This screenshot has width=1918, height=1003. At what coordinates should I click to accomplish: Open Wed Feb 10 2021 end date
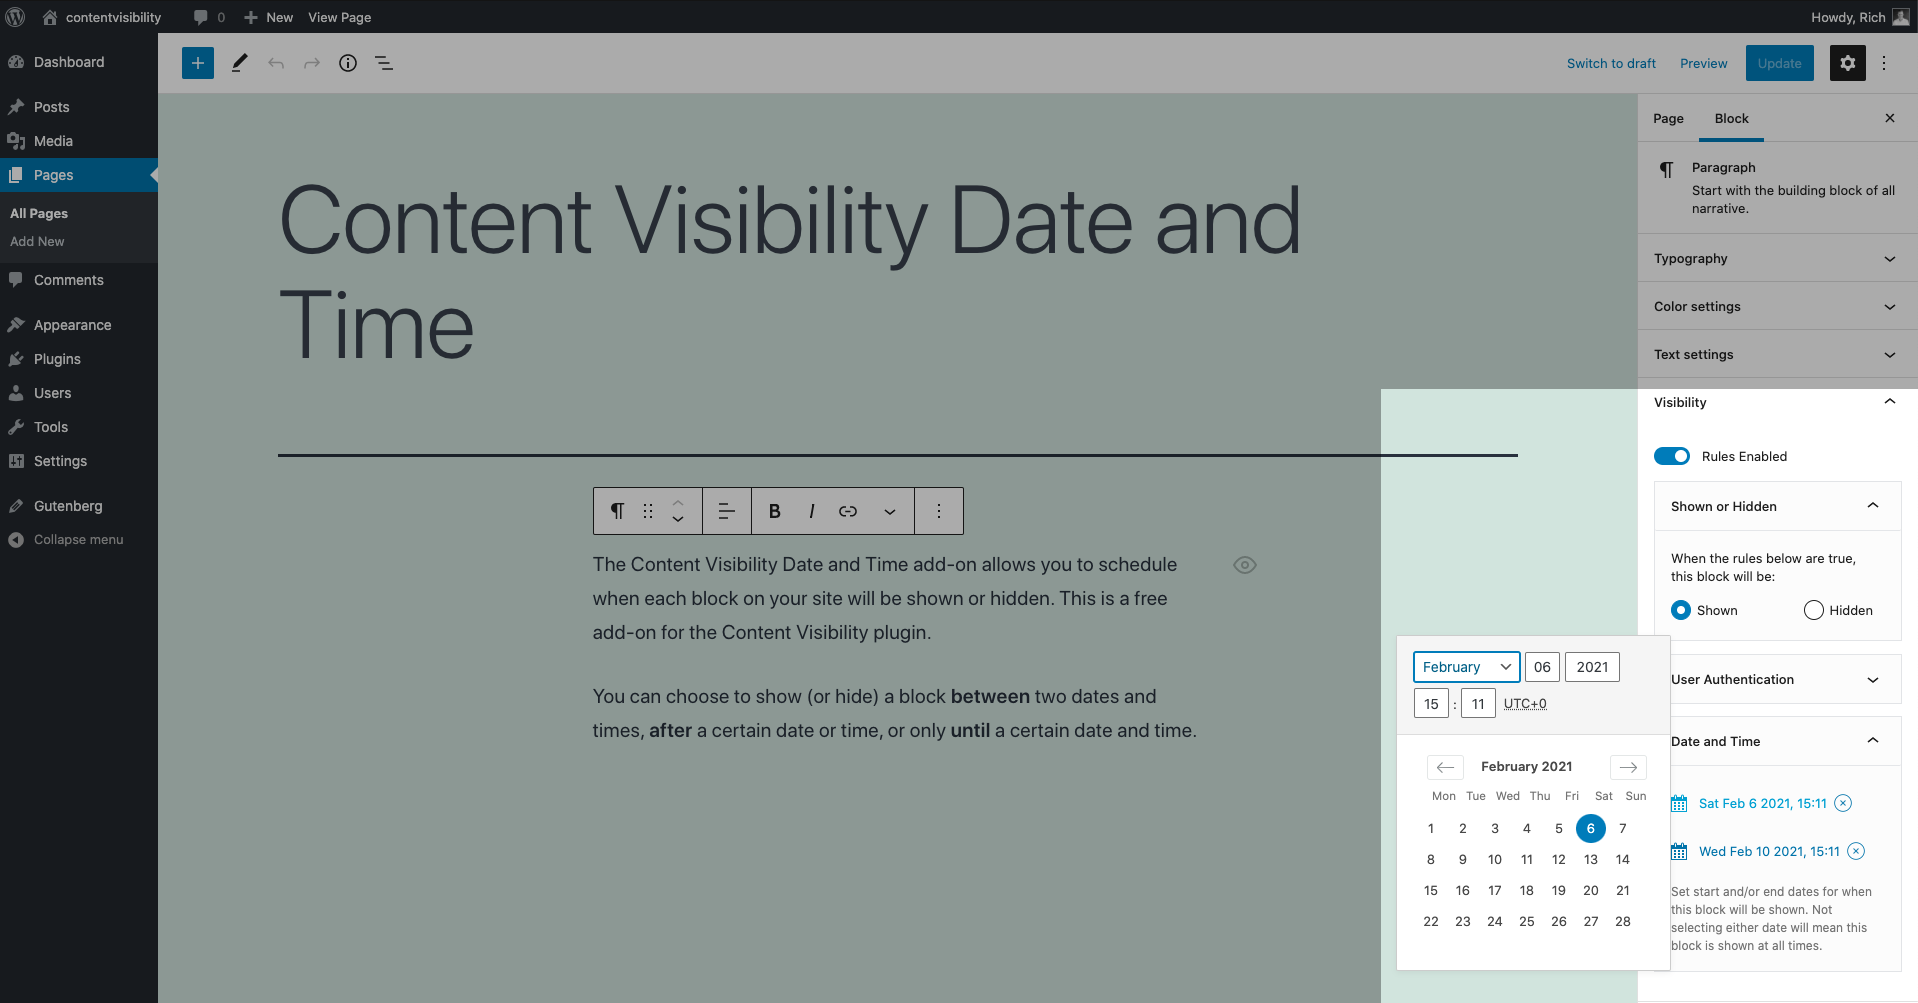[1769, 851]
